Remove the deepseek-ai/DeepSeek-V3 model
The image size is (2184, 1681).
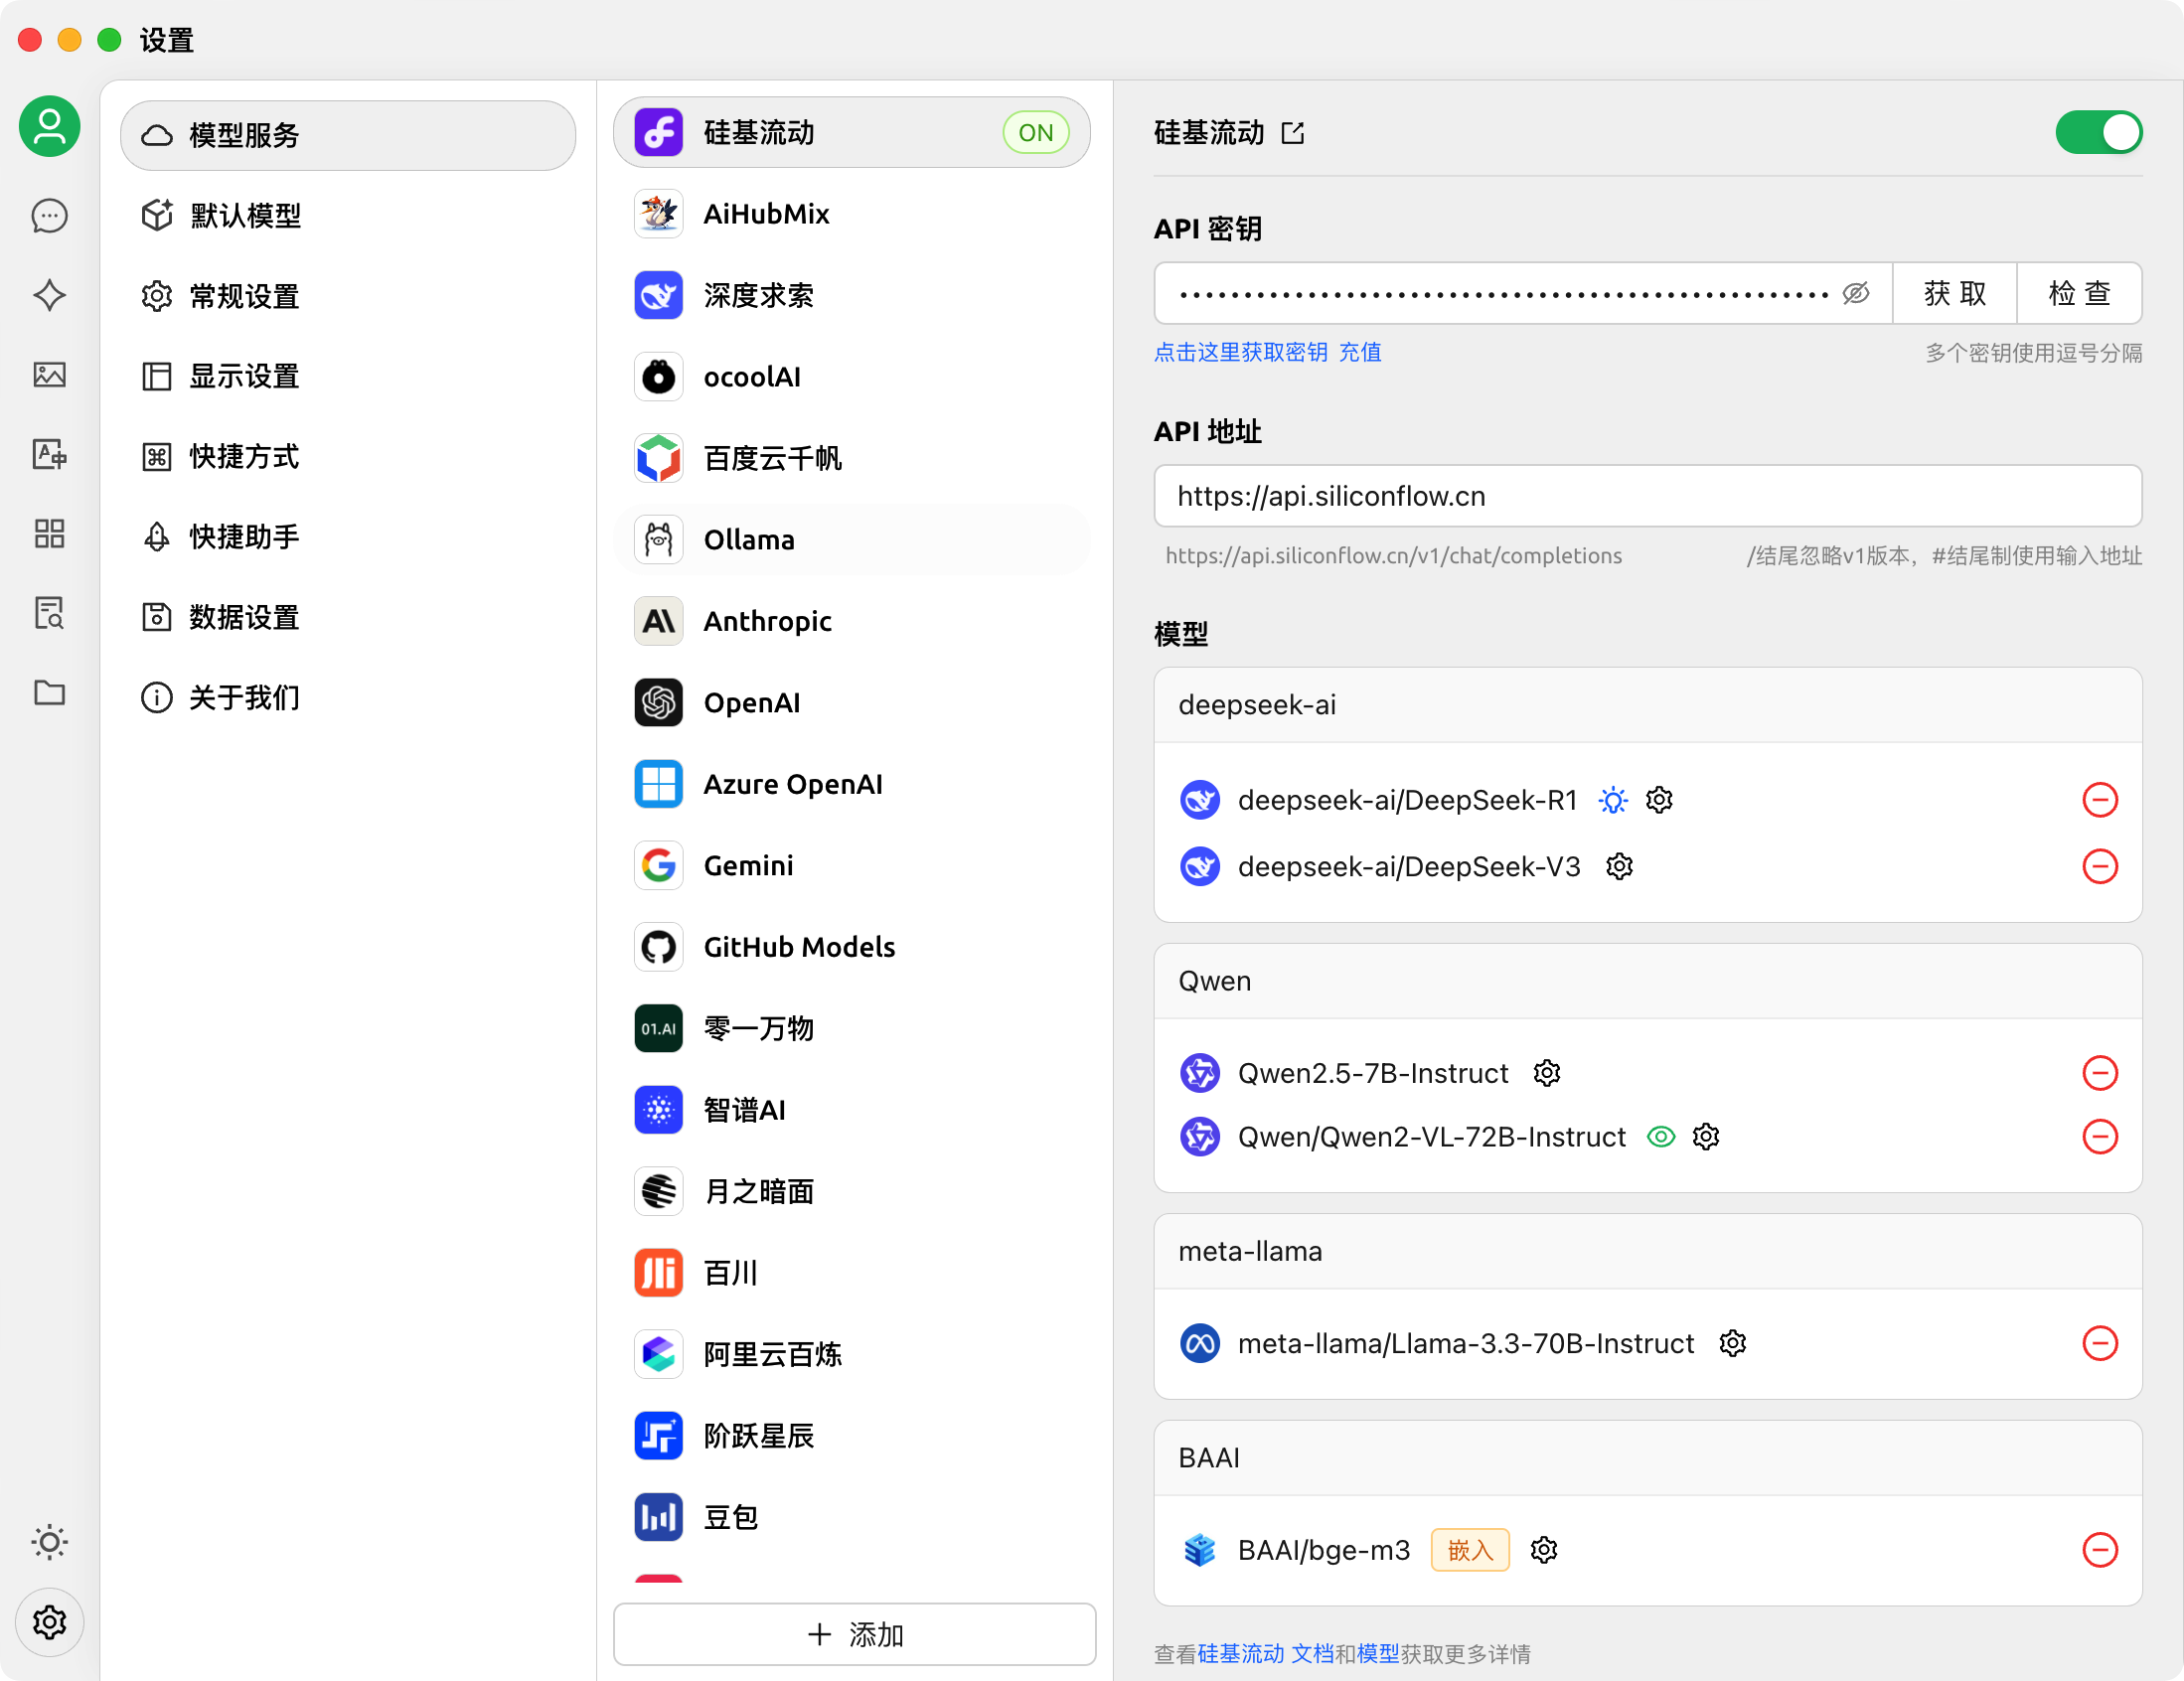click(x=2099, y=866)
